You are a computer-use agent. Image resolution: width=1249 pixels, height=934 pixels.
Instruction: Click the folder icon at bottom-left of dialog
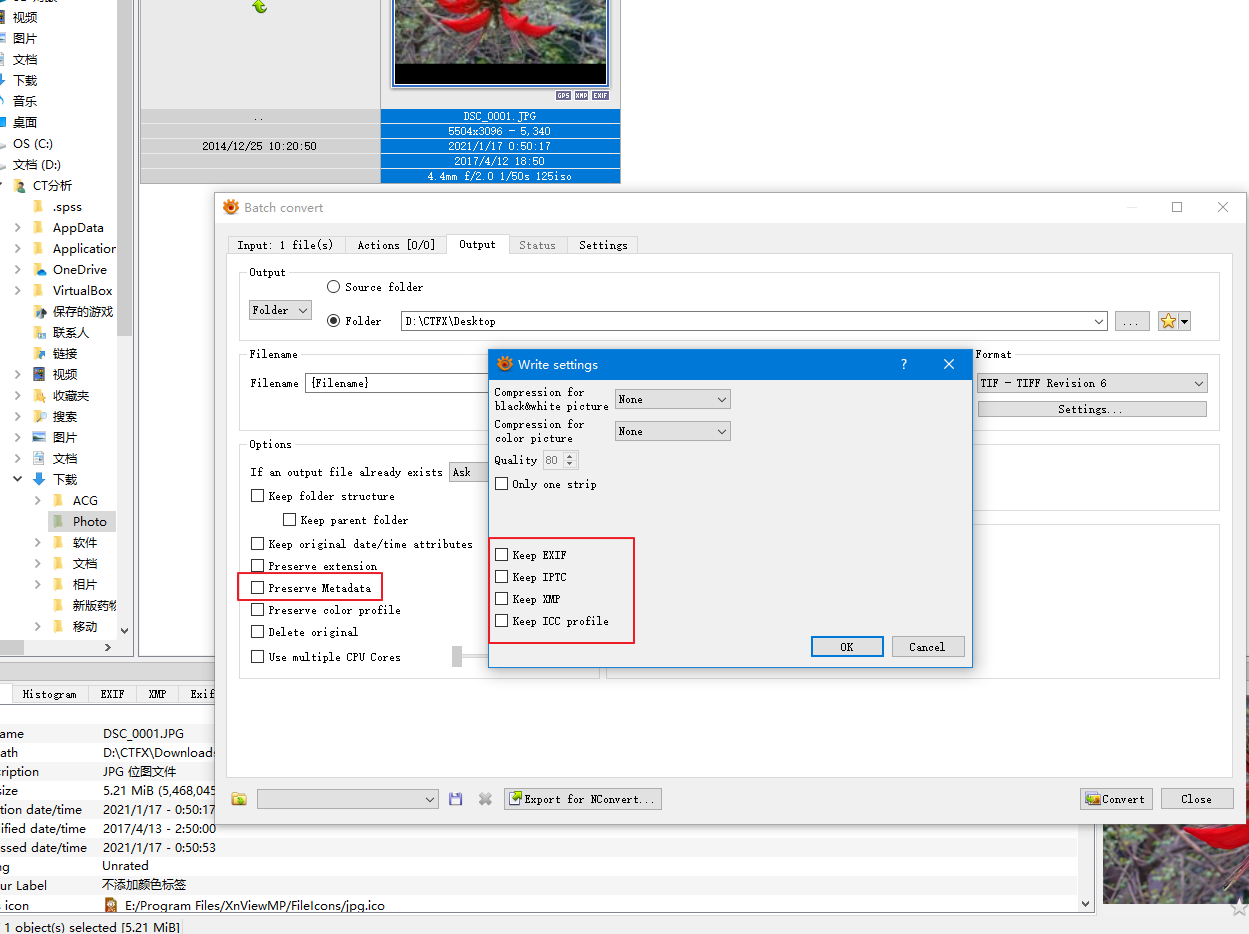click(239, 799)
